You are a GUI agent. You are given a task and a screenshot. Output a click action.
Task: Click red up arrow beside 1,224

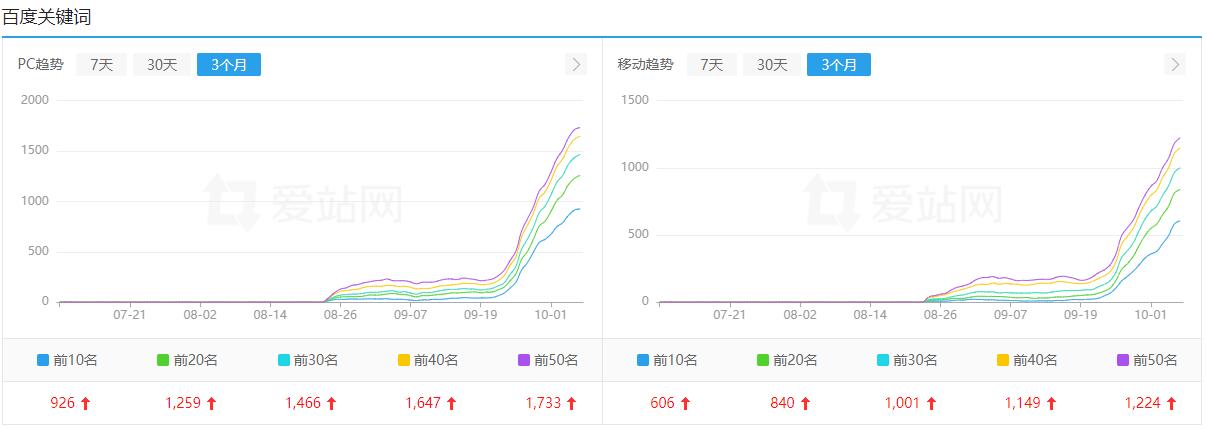(x=1171, y=404)
